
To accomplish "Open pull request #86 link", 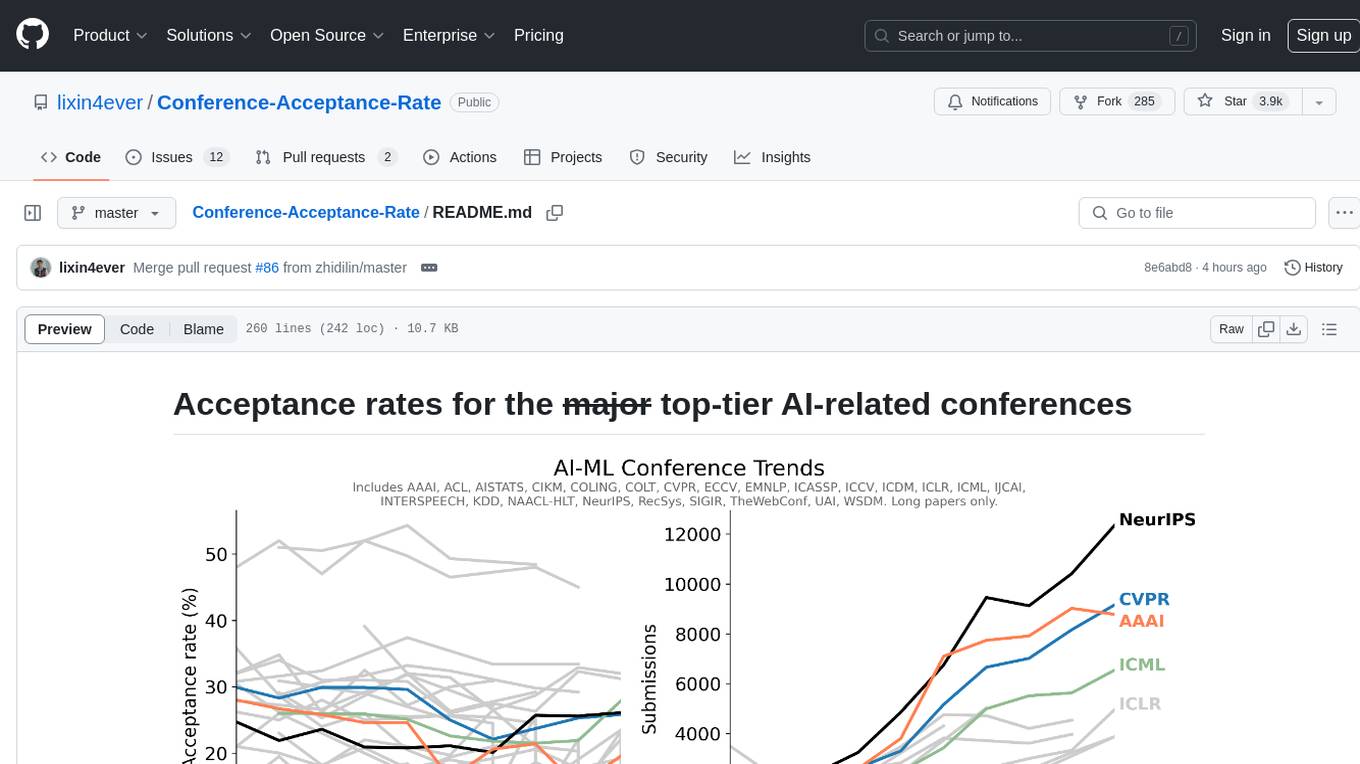I will pos(266,268).
